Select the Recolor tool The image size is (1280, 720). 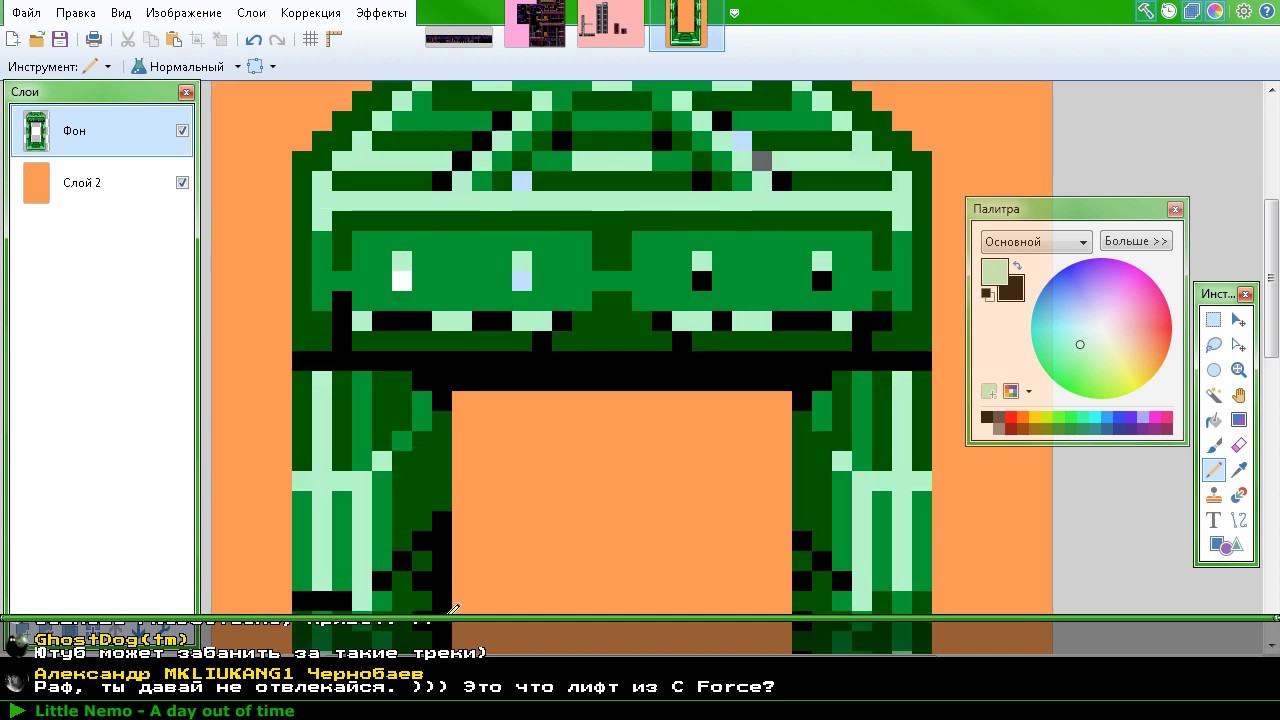point(1239,495)
